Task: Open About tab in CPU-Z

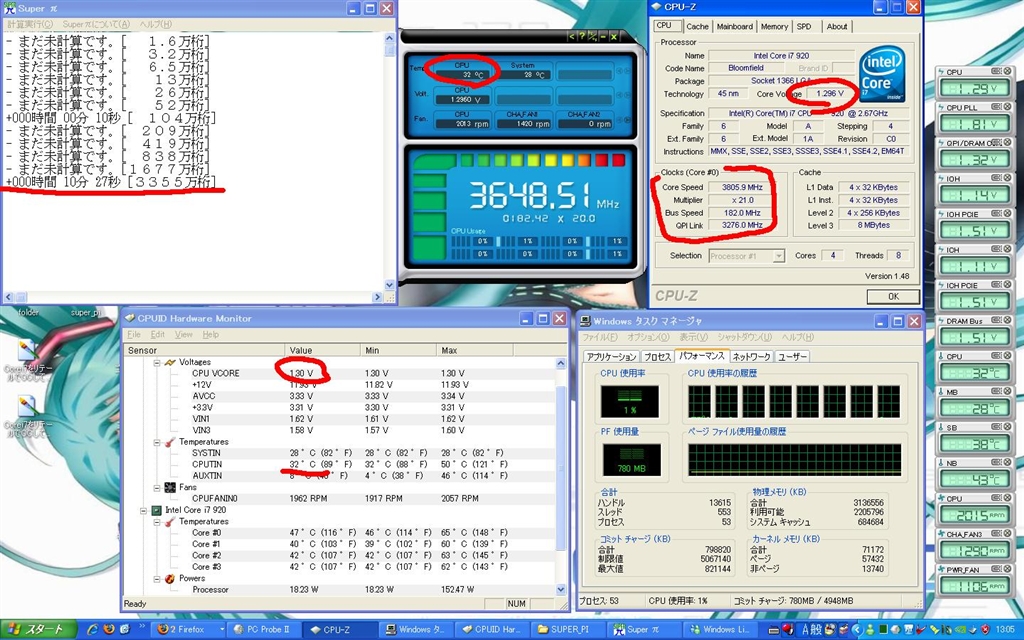Action: (837, 27)
